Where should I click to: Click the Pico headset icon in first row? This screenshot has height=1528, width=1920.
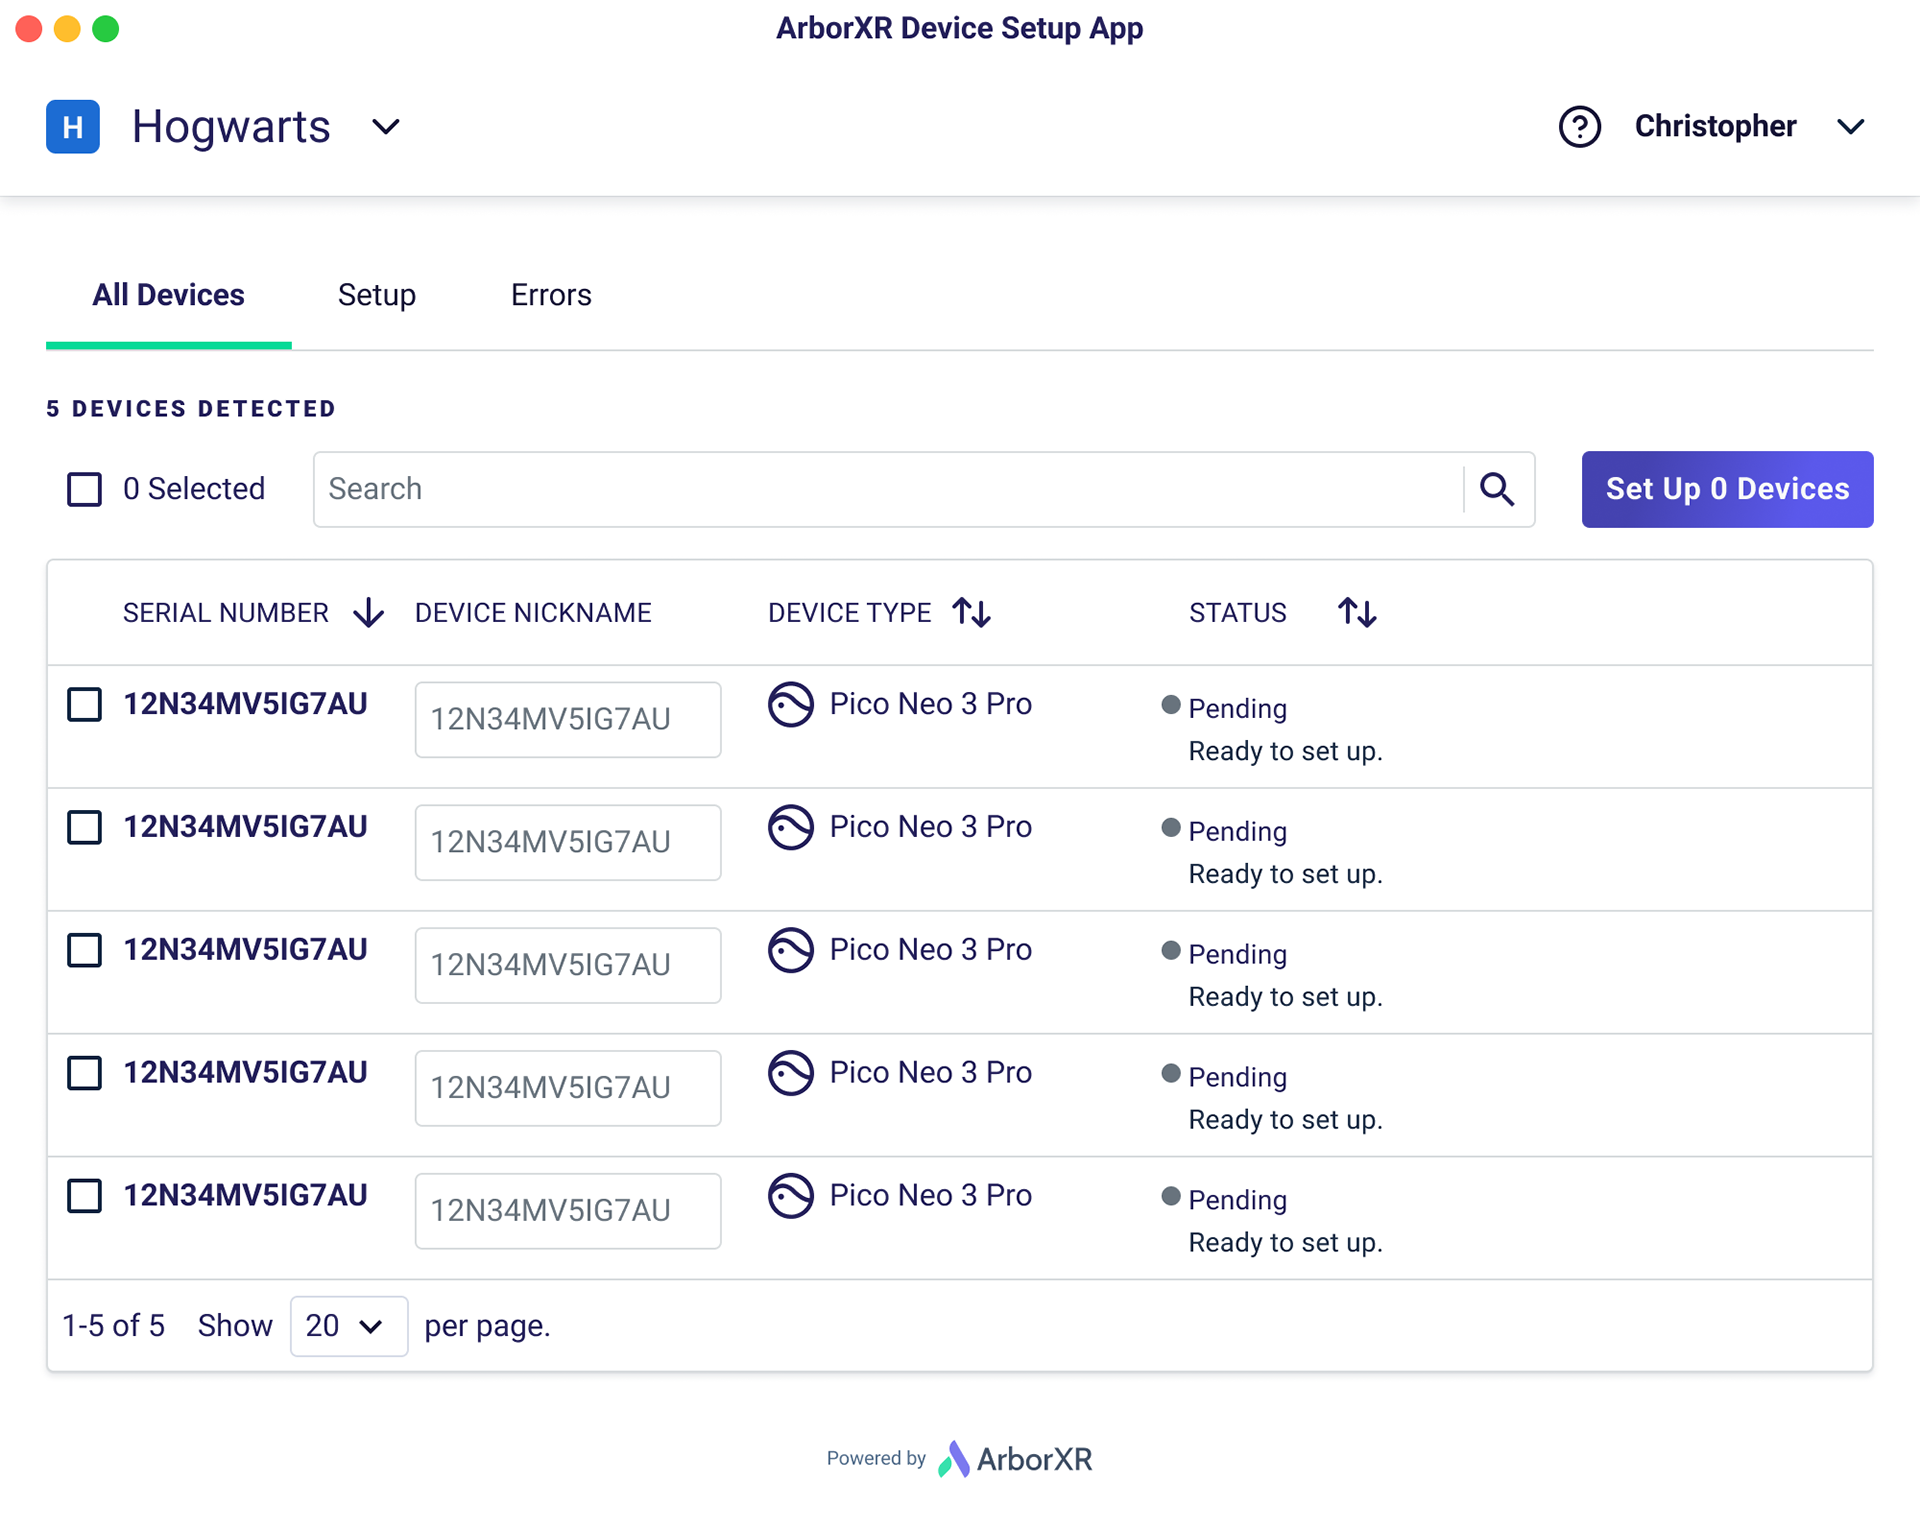[791, 704]
